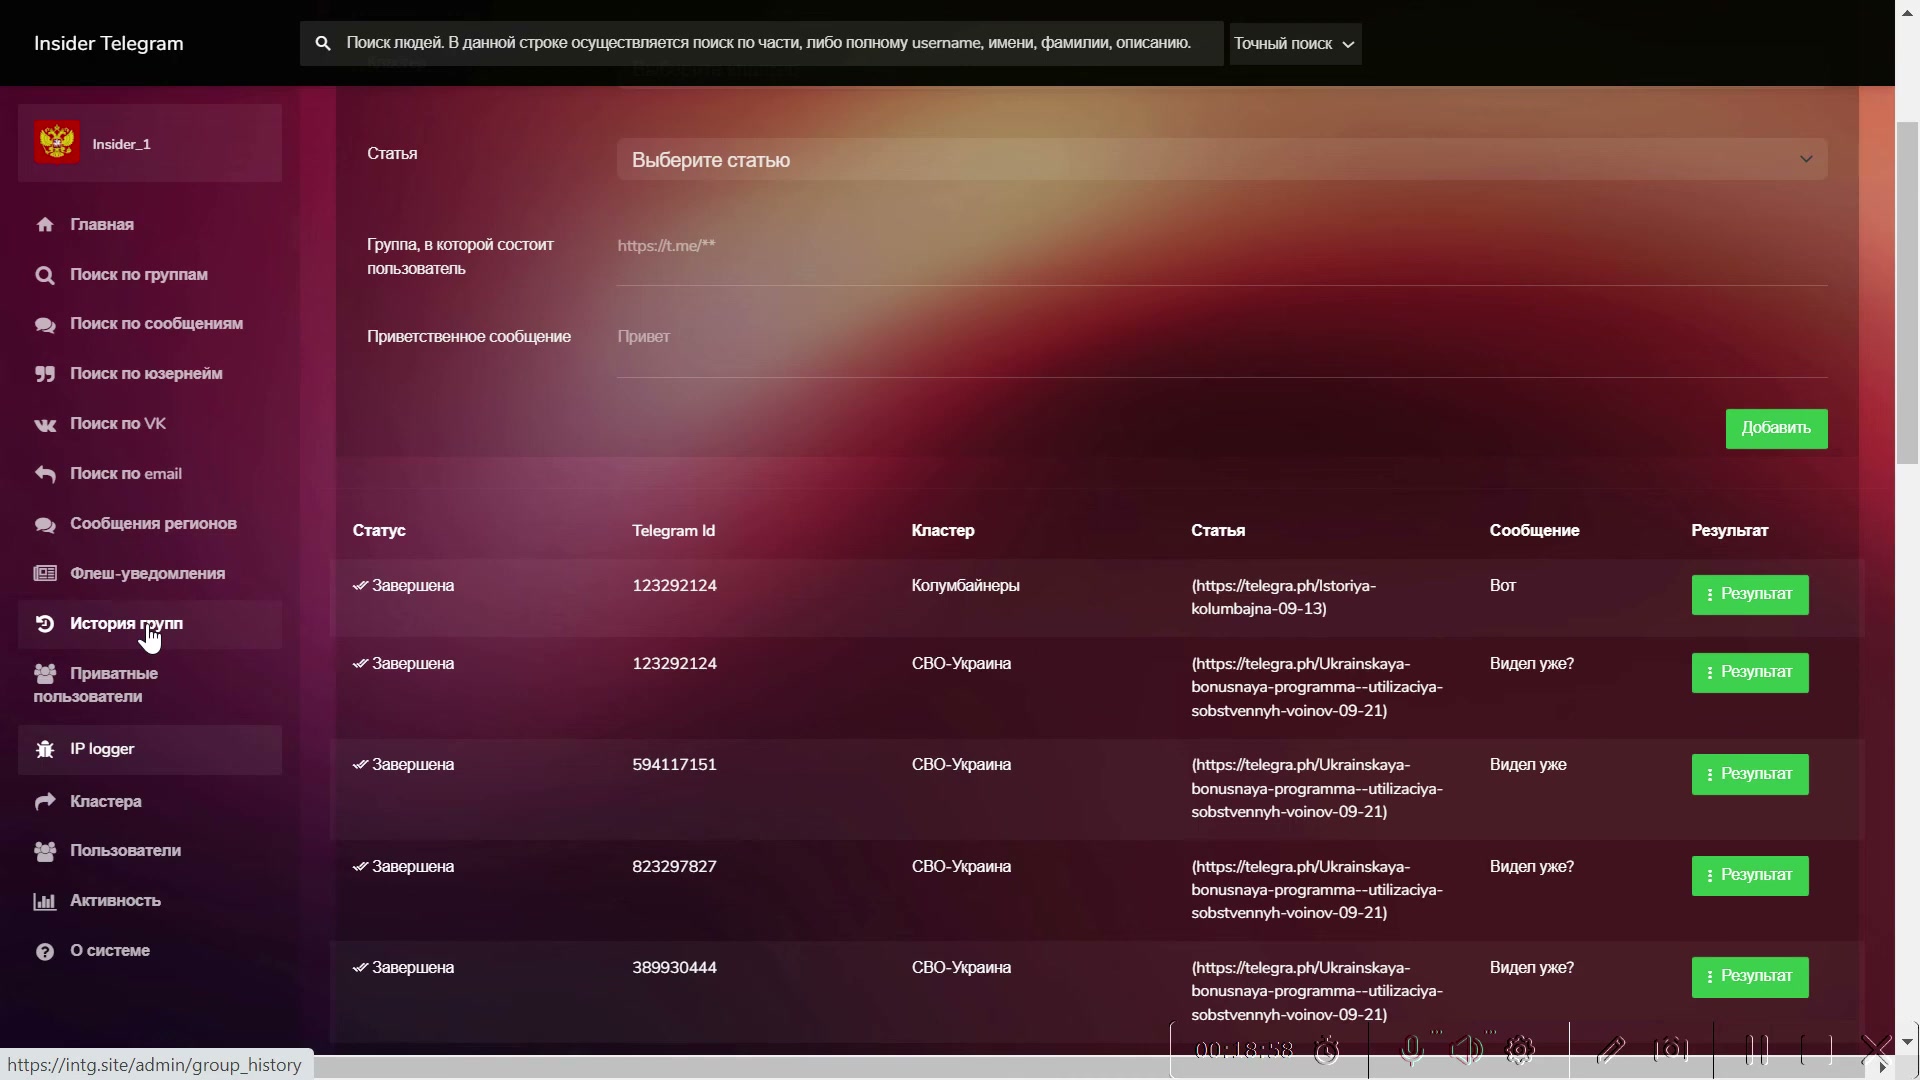Image resolution: width=1920 pixels, height=1080 pixels.
Task: Click the square brackets icon in recorder toolbar
Action: pos(1816,1050)
